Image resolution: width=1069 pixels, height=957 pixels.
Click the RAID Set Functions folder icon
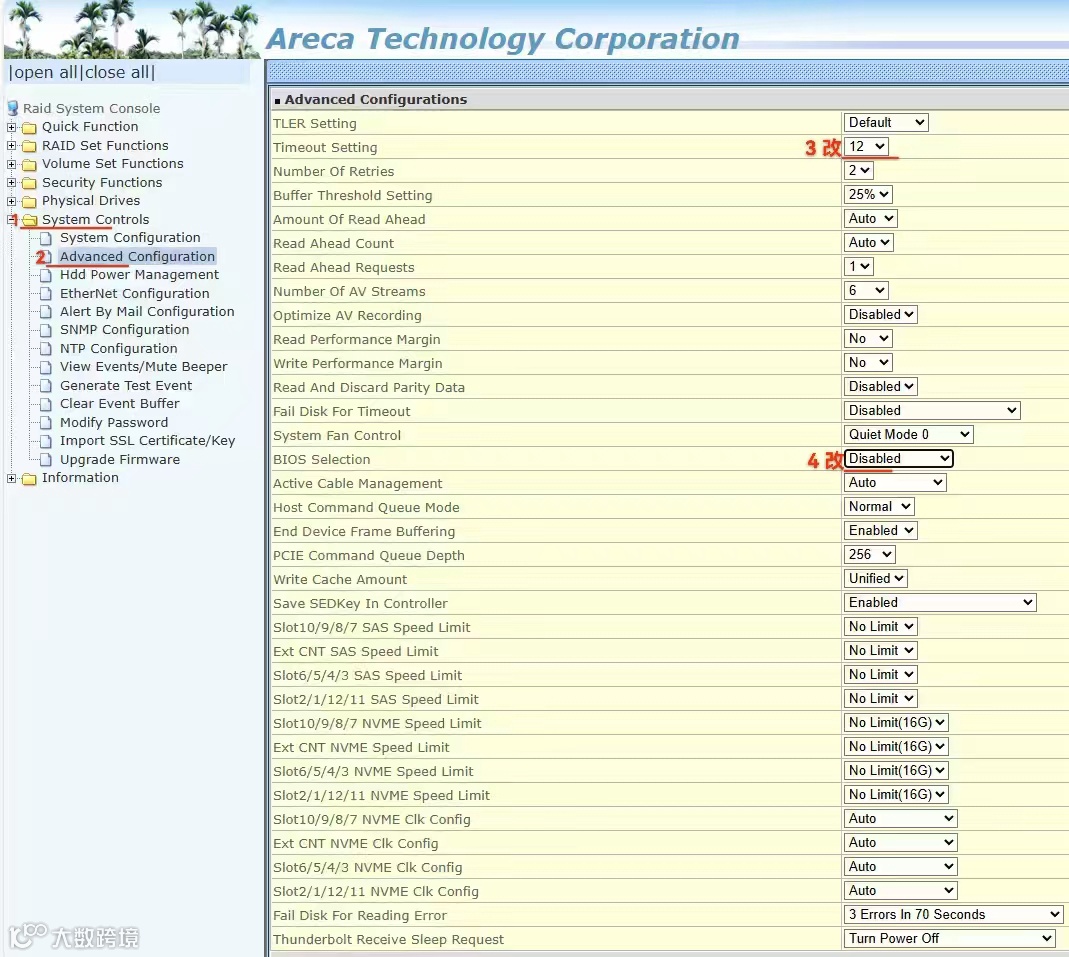click(x=29, y=146)
